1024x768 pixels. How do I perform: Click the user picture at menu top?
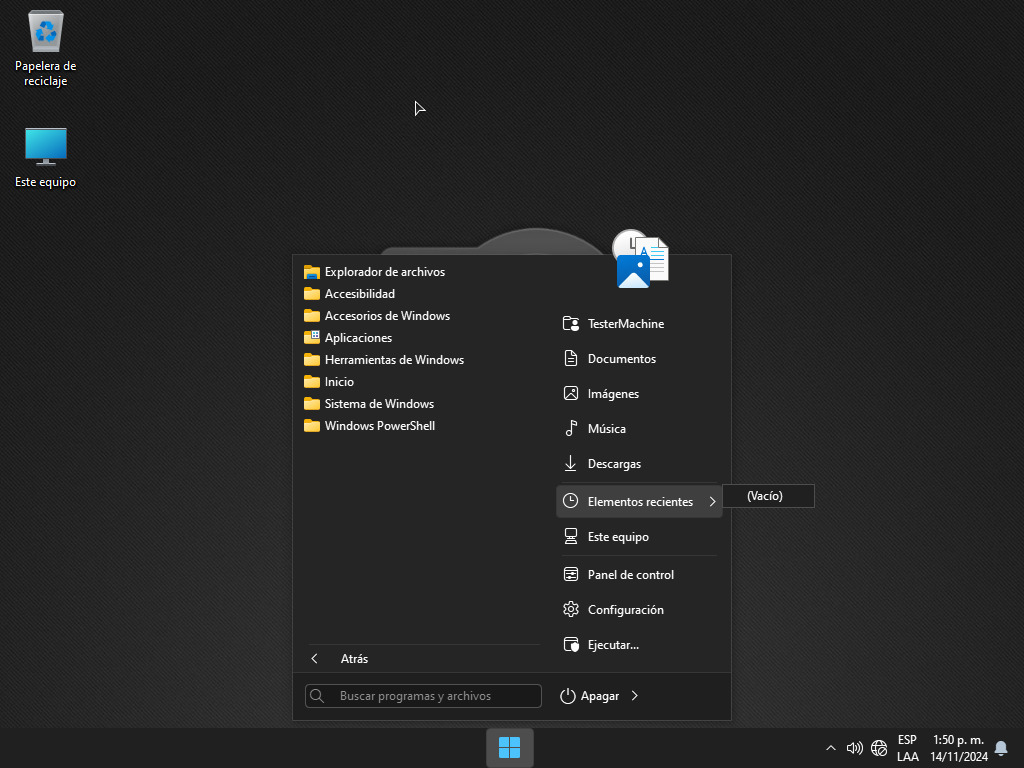coord(641,260)
